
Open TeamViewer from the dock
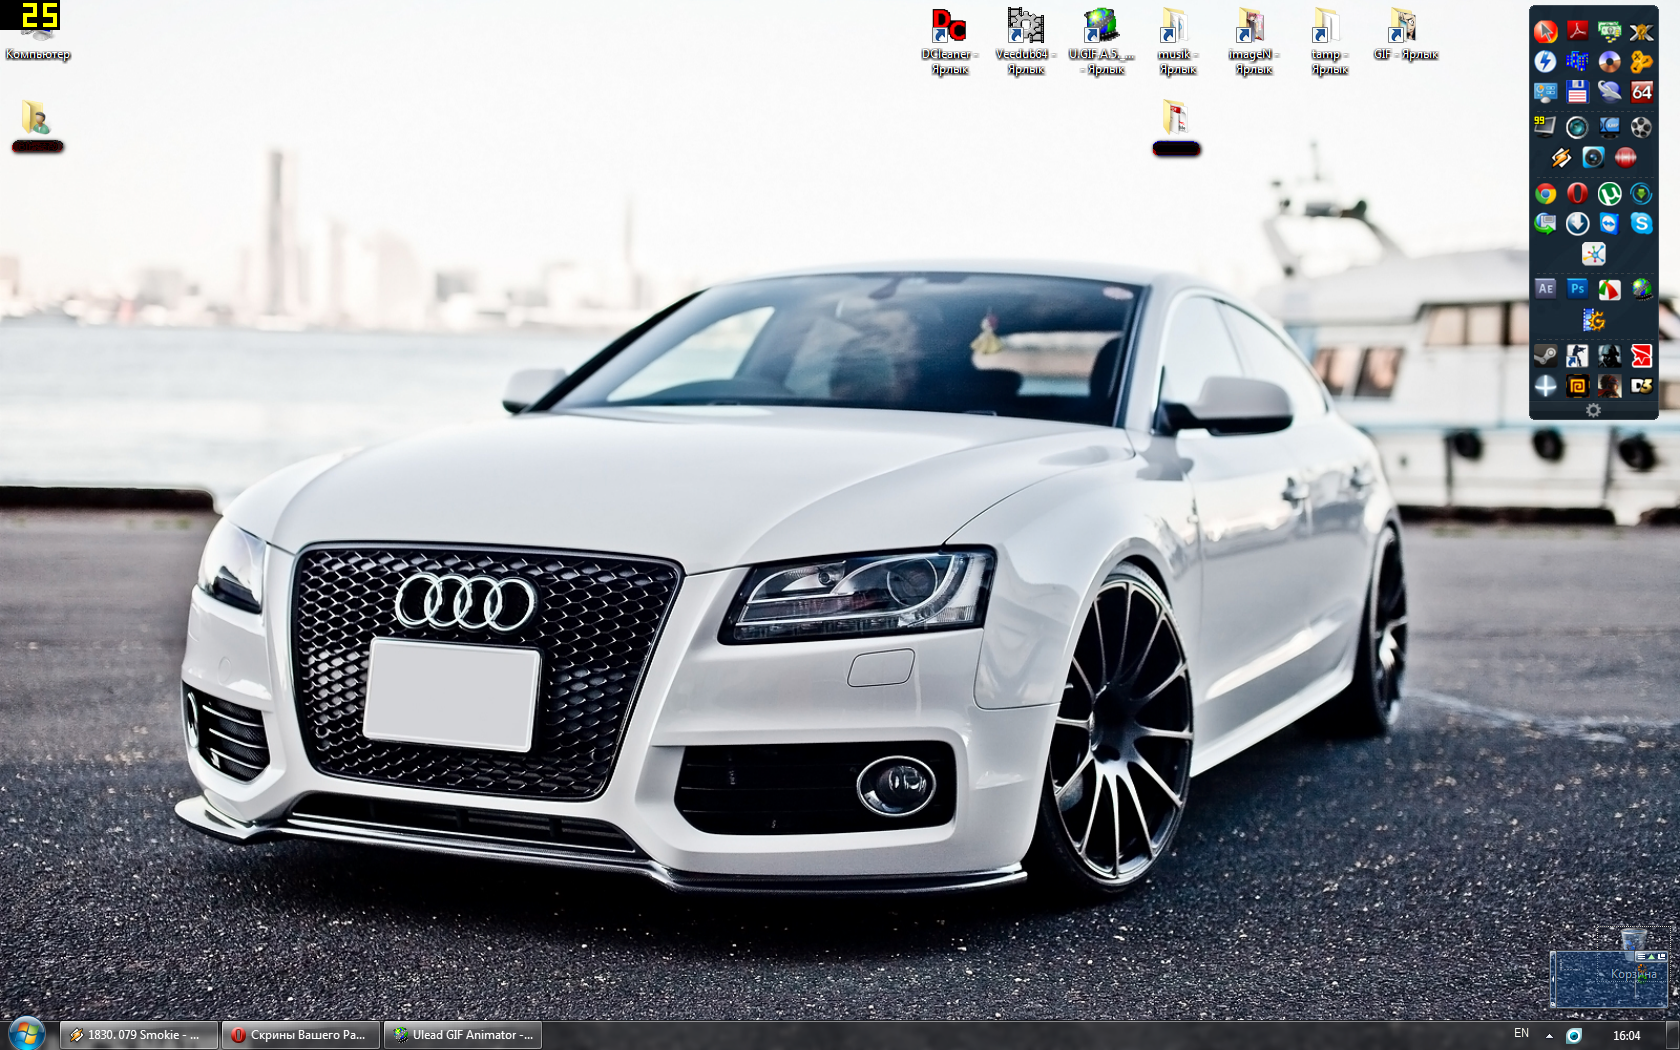(x=1609, y=223)
